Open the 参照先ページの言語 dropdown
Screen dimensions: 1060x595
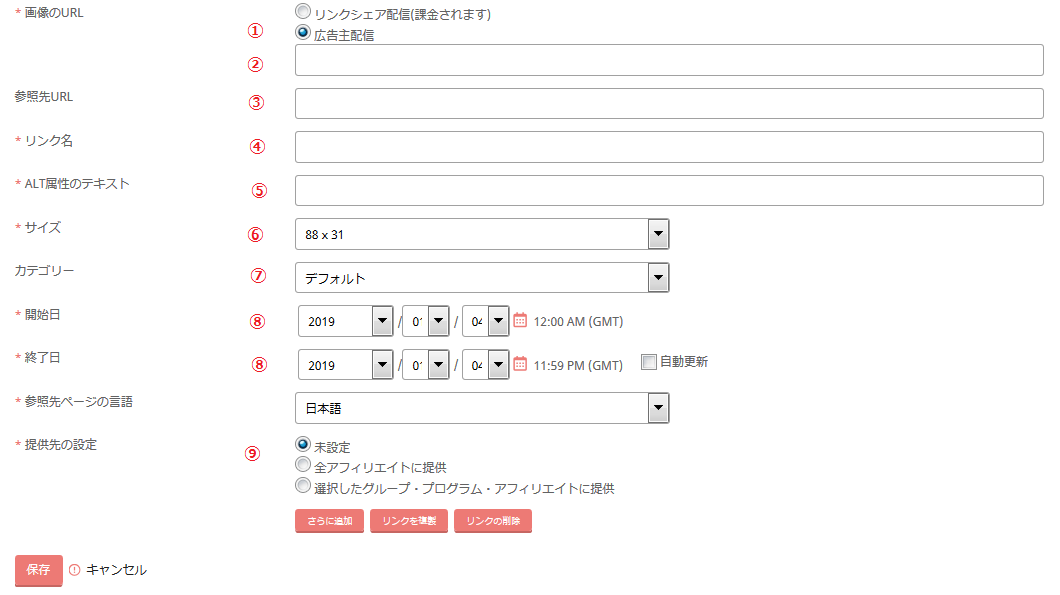(482, 408)
